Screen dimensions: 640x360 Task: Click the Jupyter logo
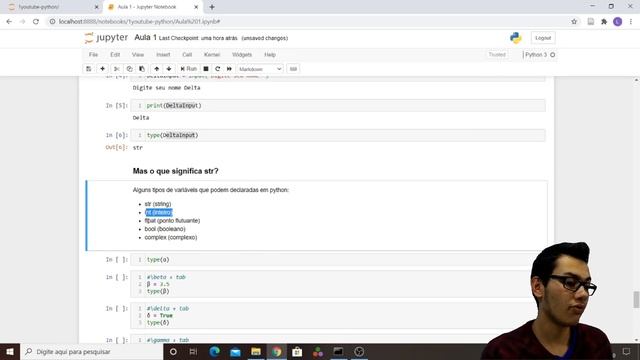point(107,38)
